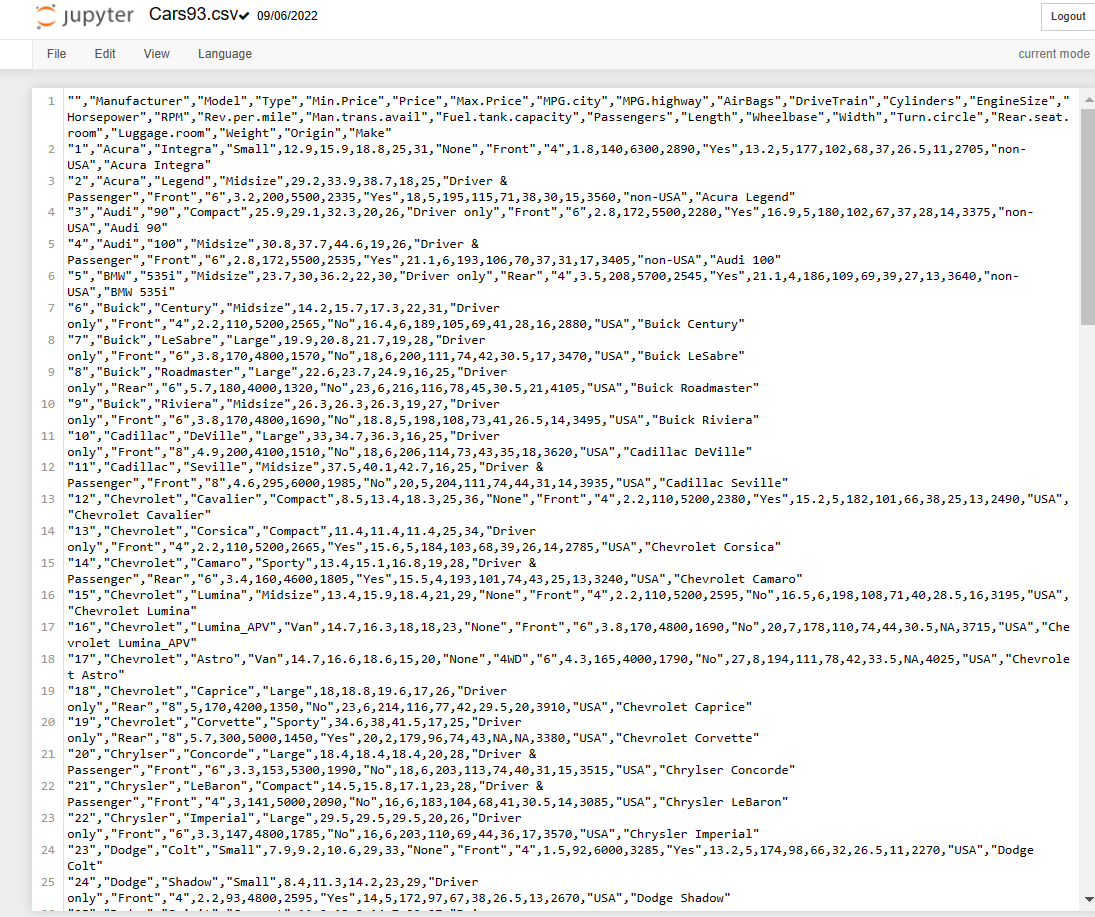Screen dimensions: 1095x917
Task: Open the Language menu
Action: click(x=224, y=53)
